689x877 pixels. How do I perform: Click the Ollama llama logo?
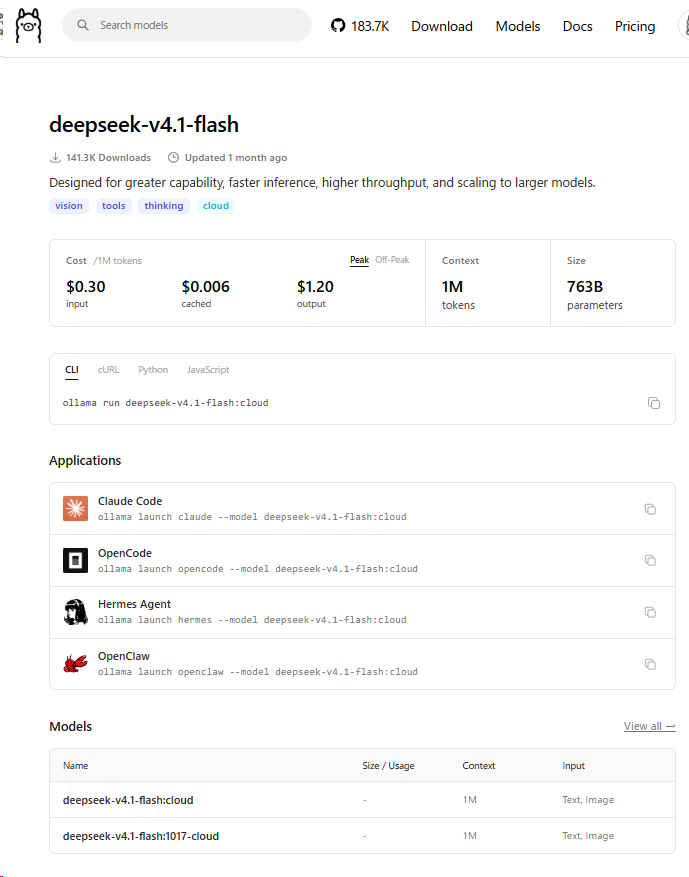[29, 26]
